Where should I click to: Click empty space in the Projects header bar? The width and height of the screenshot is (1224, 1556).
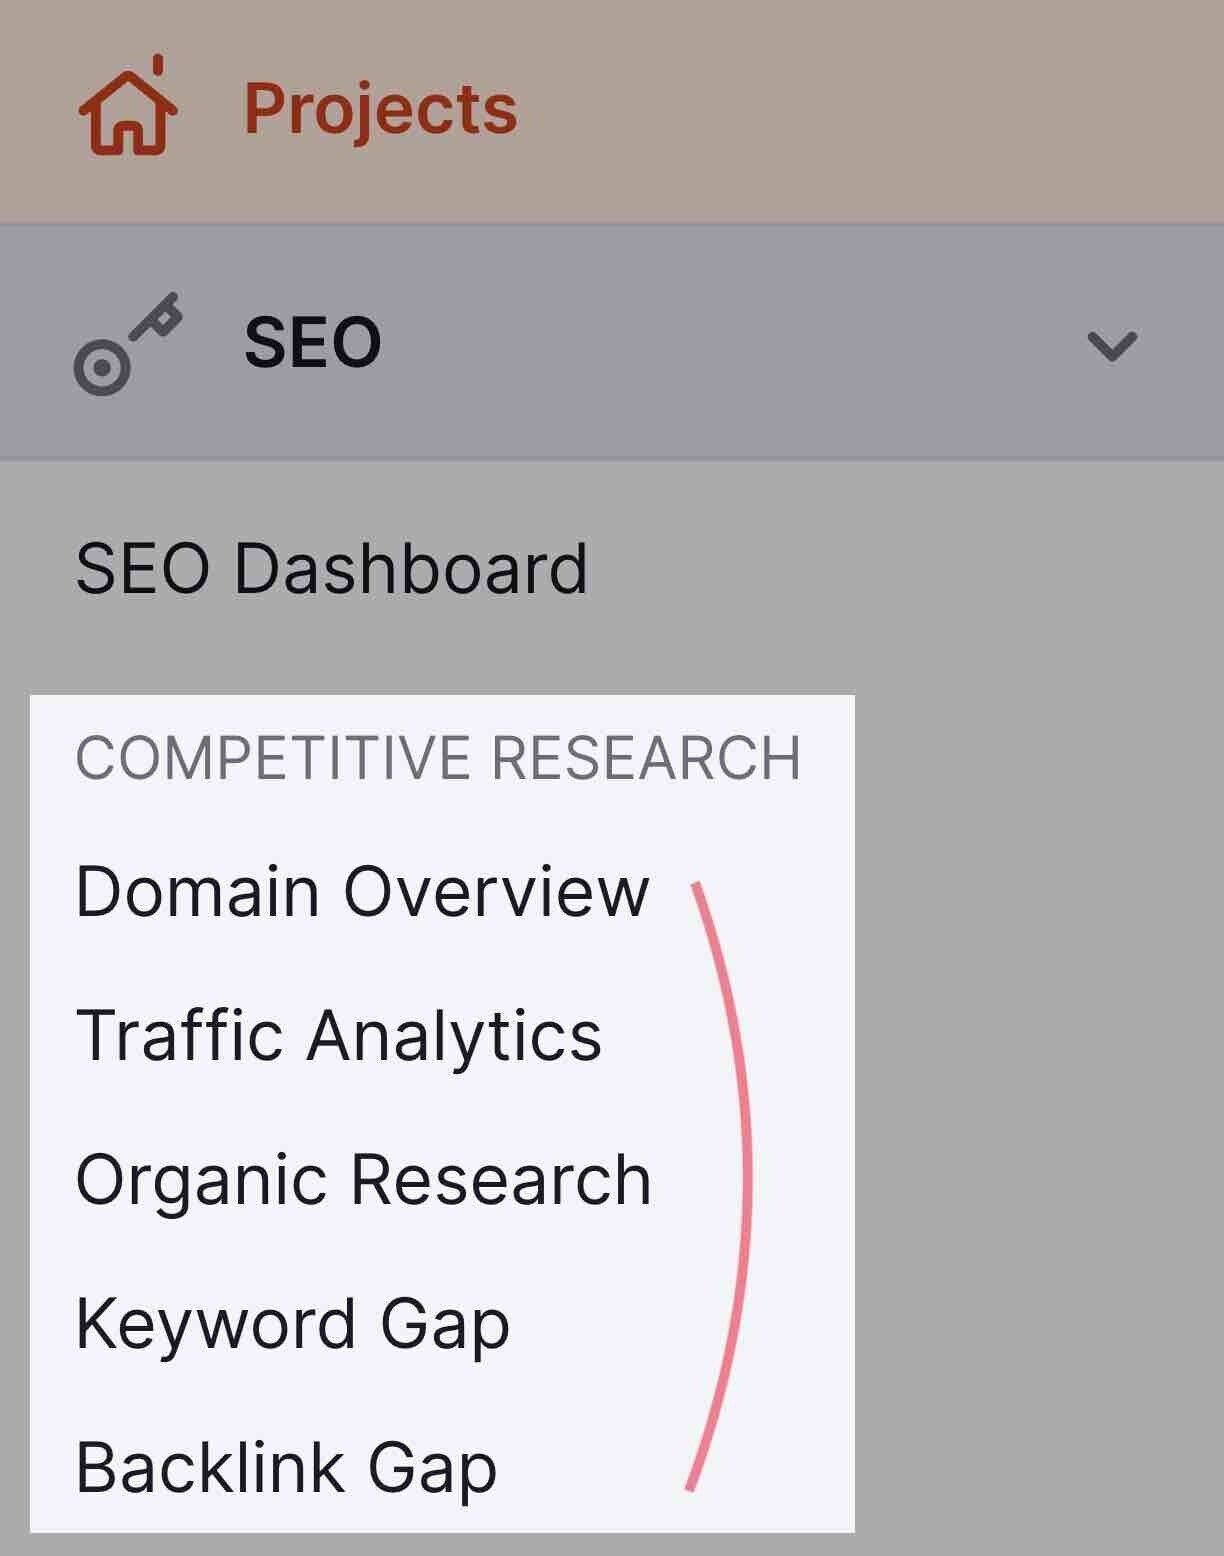pos(860,108)
